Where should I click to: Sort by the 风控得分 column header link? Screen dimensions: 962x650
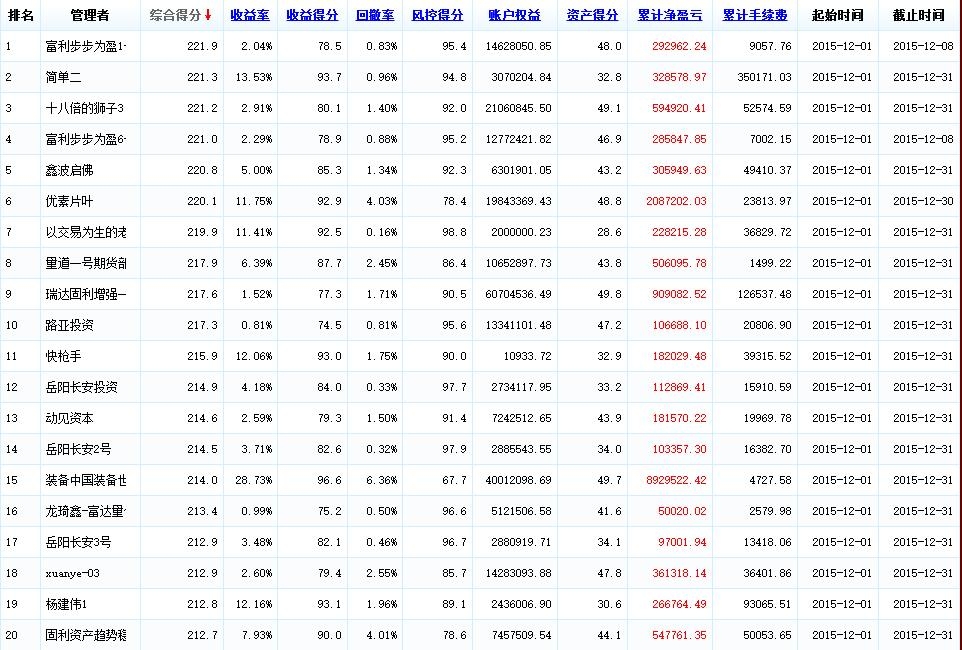[437, 15]
